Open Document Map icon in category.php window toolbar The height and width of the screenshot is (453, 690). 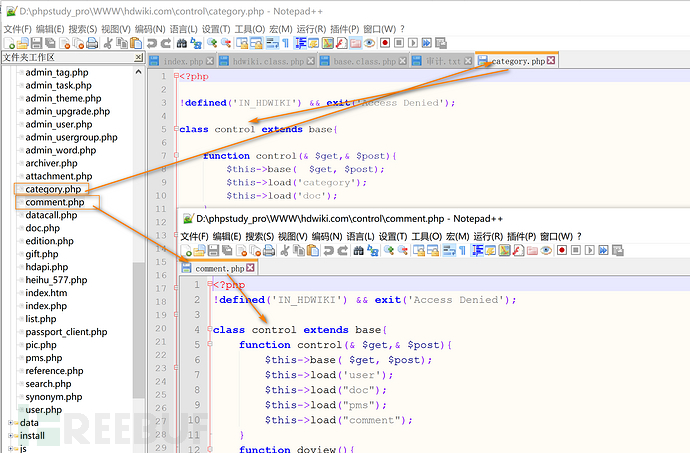click(x=328, y=43)
